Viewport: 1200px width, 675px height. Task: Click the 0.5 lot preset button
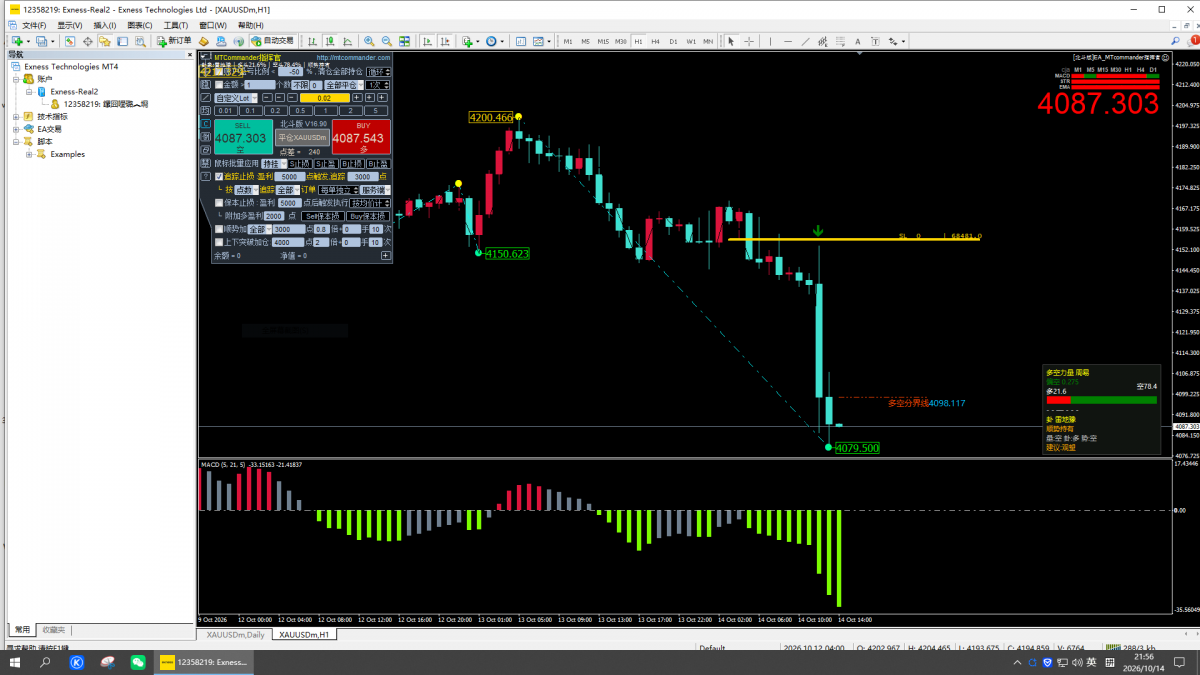(x=300, y=111)
